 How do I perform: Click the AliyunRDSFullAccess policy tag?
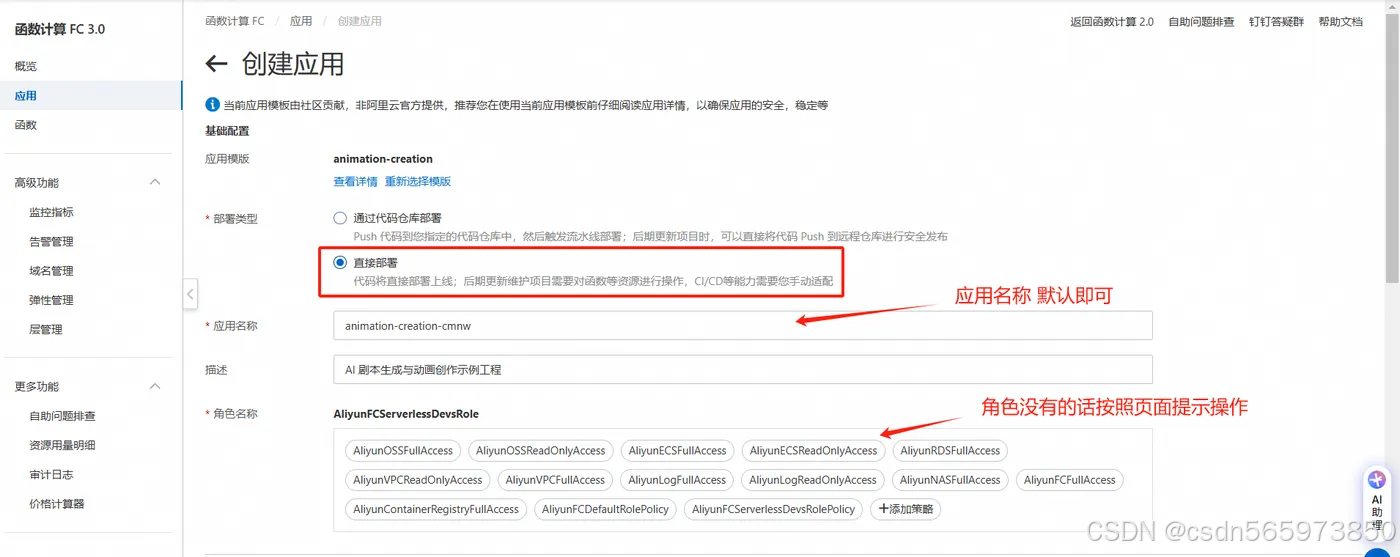pyautogui.click(x=950, y=450)
